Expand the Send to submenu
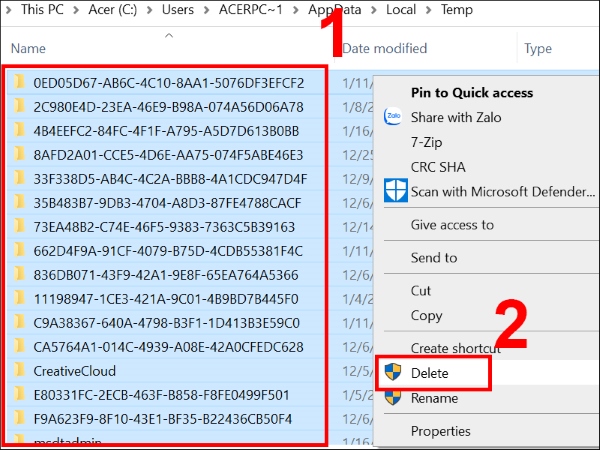 click(433, 258)
